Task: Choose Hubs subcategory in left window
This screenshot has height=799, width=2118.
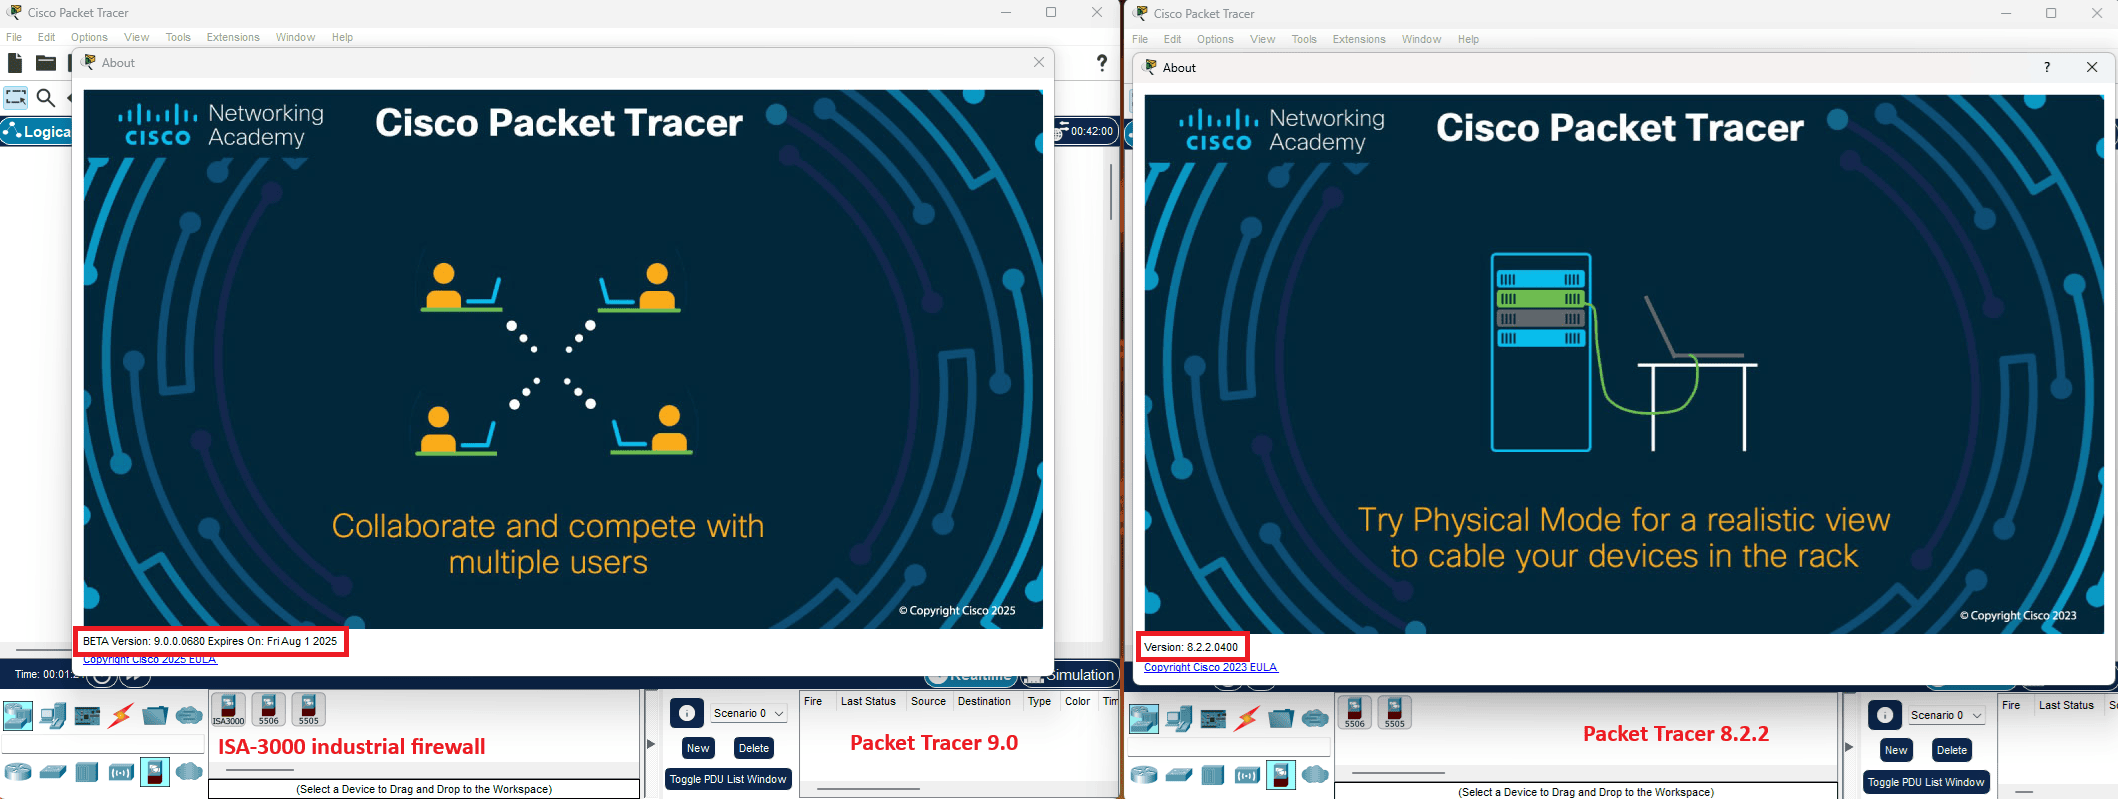Action: point(87,772)
